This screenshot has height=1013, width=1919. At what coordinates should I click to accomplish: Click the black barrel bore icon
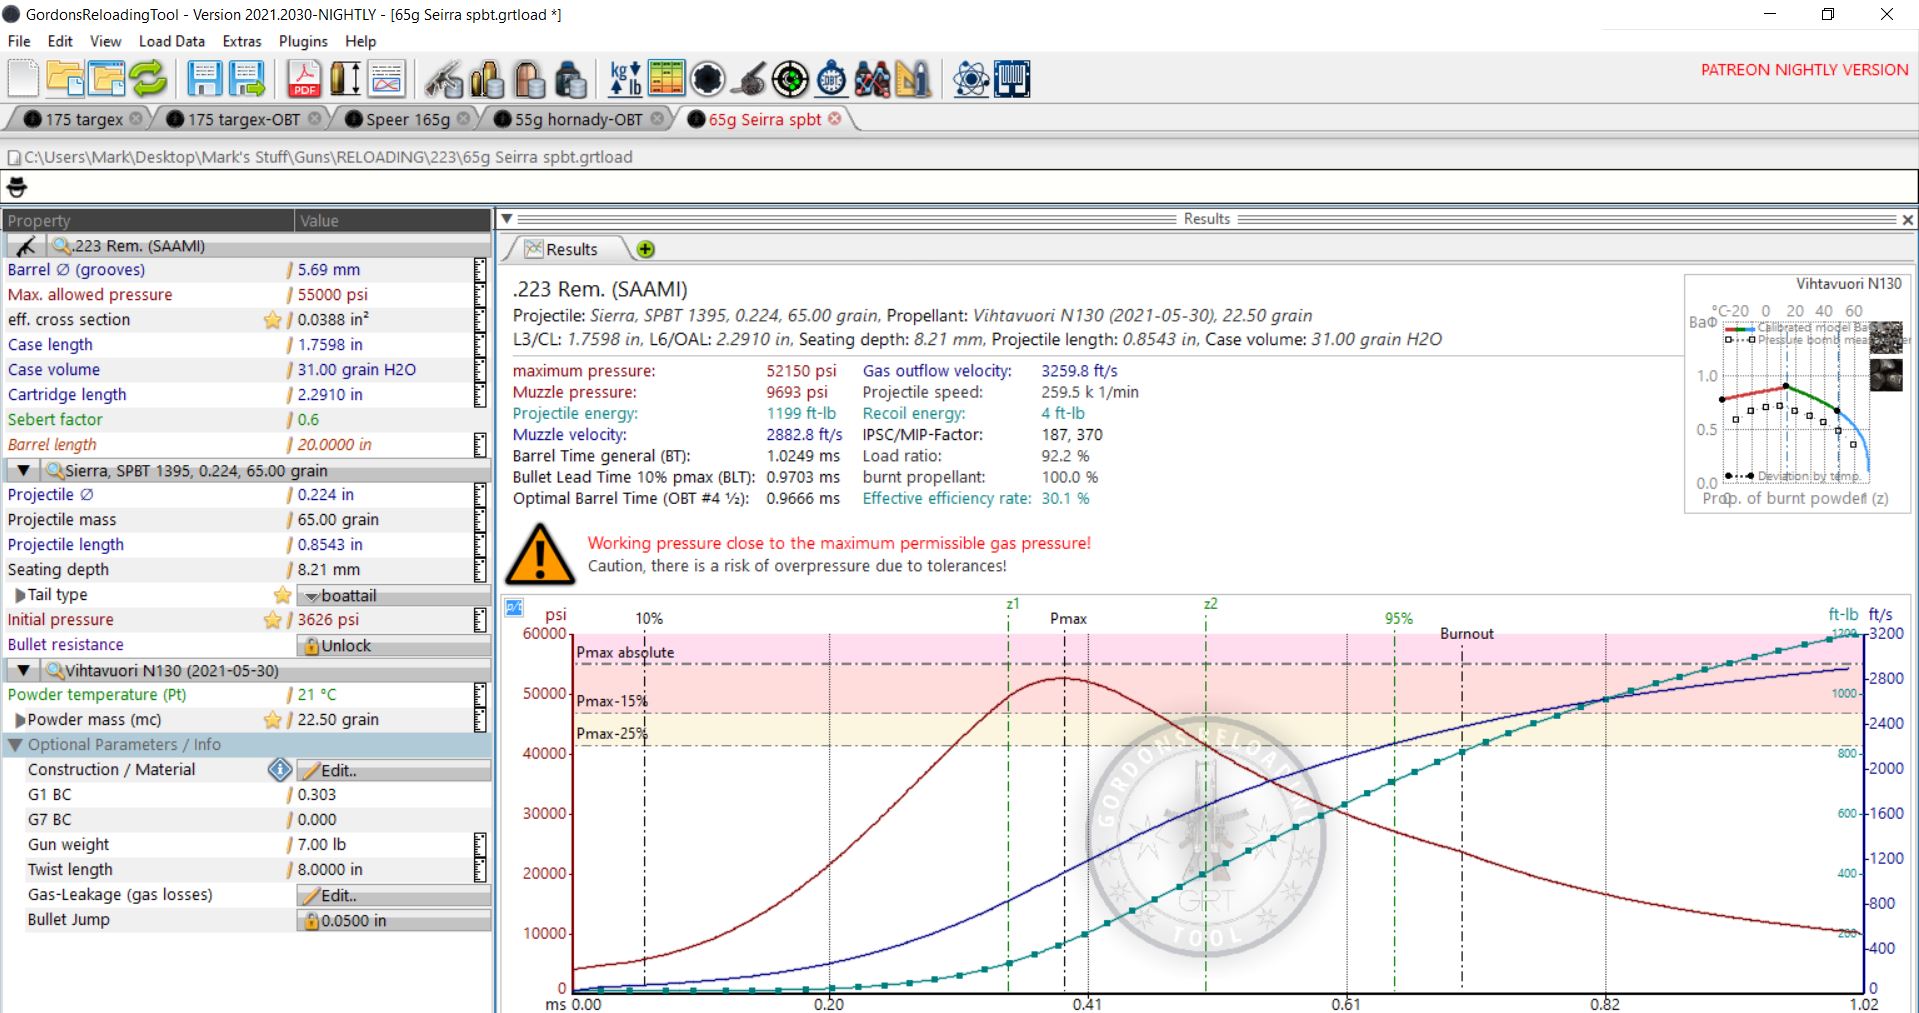(x=707, y=78)
